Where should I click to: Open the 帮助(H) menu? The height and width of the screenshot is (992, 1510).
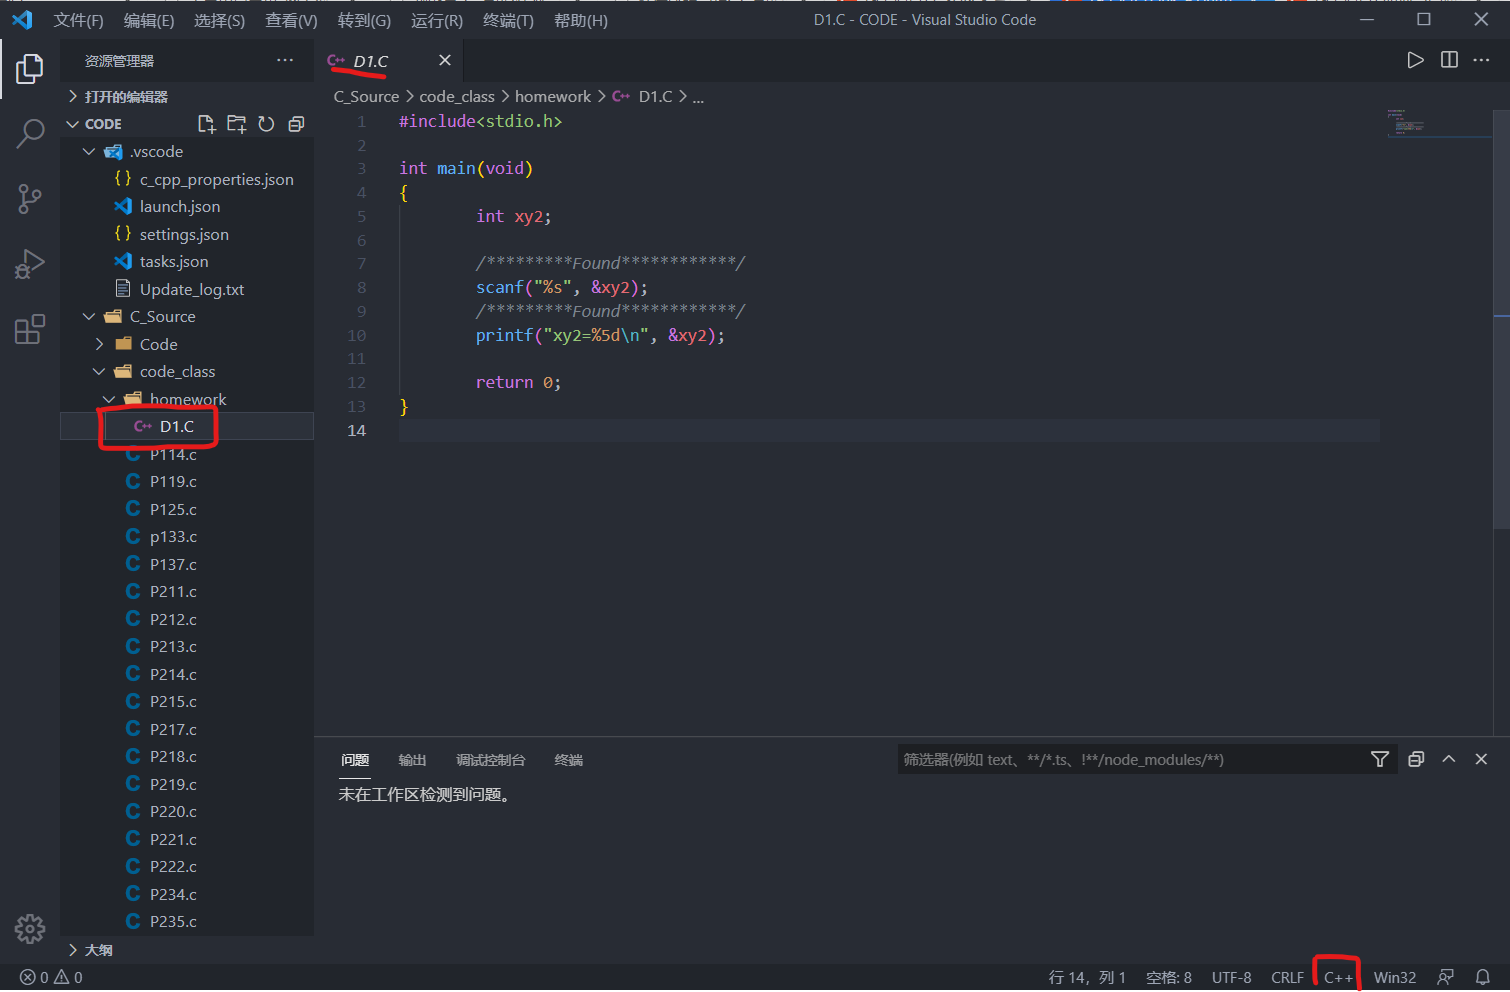point(581,20)
